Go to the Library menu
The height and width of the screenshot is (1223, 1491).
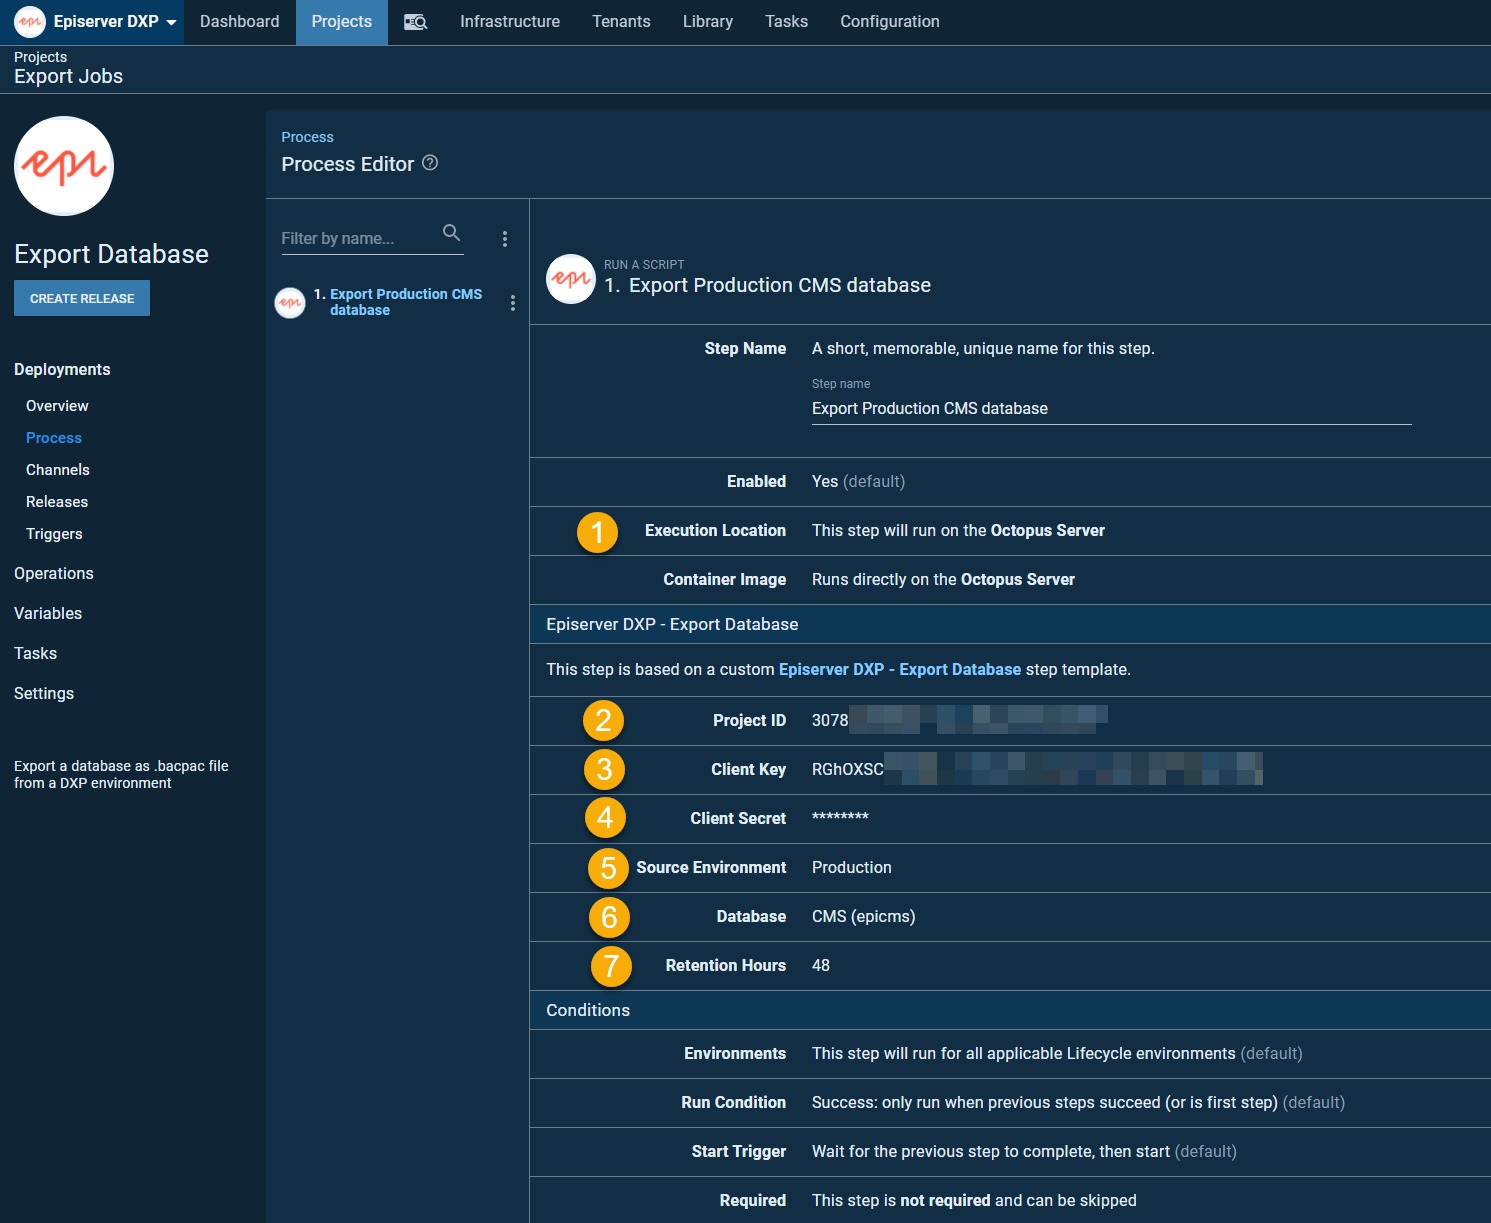(x=707, y=22)
